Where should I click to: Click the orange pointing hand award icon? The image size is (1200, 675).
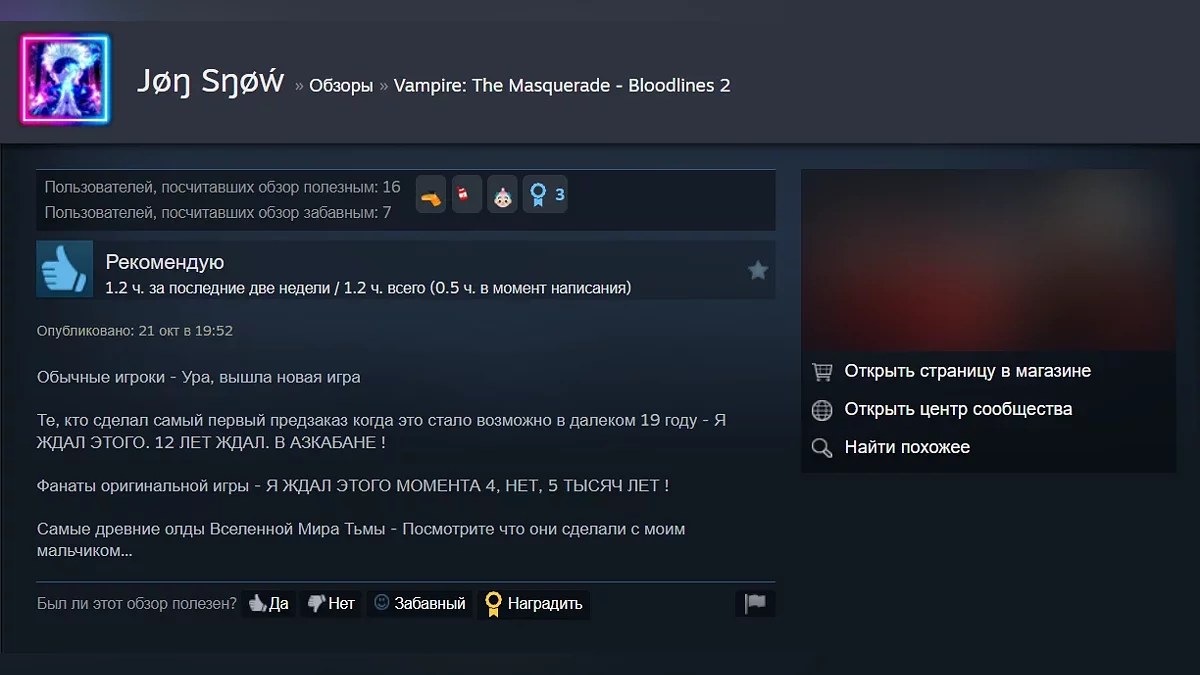pyautogui.click(x=431, y=194)
